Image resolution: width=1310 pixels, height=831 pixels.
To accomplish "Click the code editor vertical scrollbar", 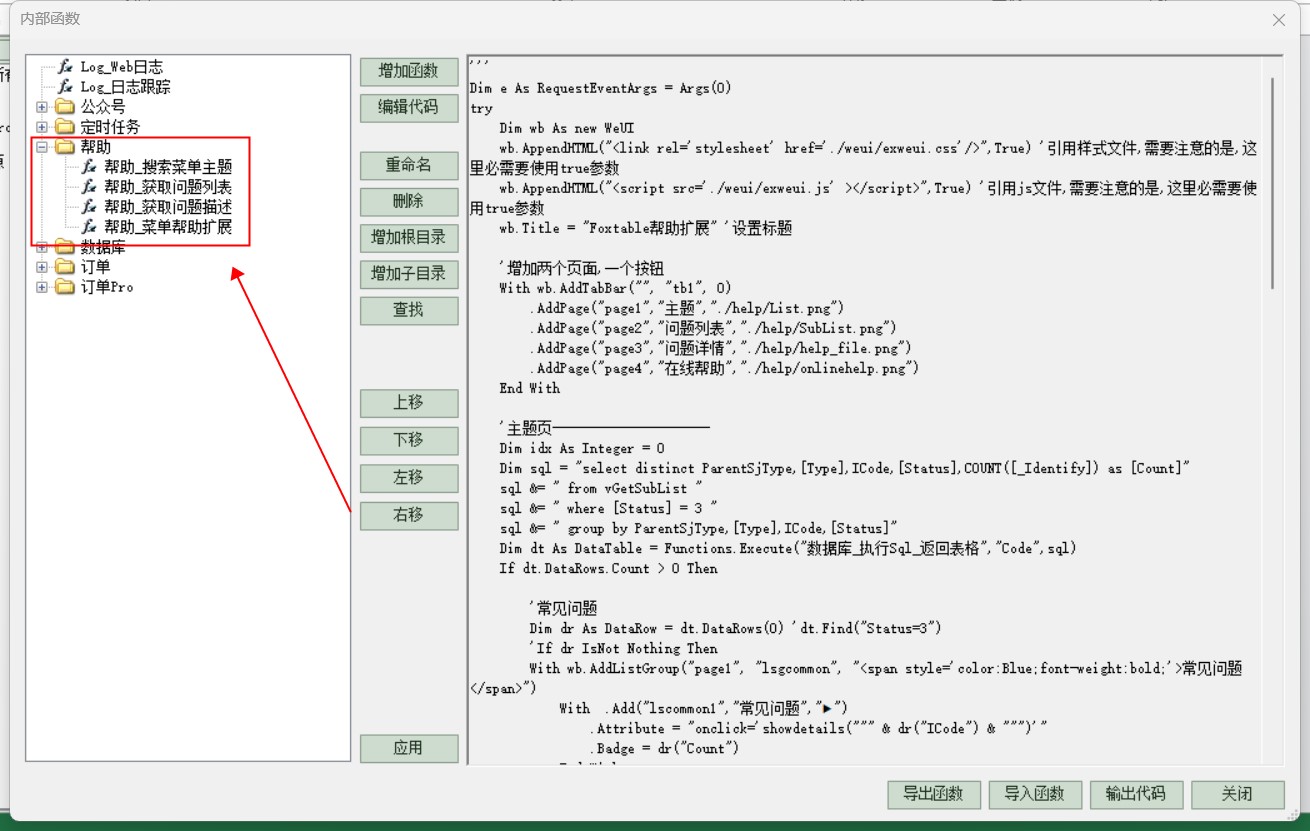I will (1273, 180).
